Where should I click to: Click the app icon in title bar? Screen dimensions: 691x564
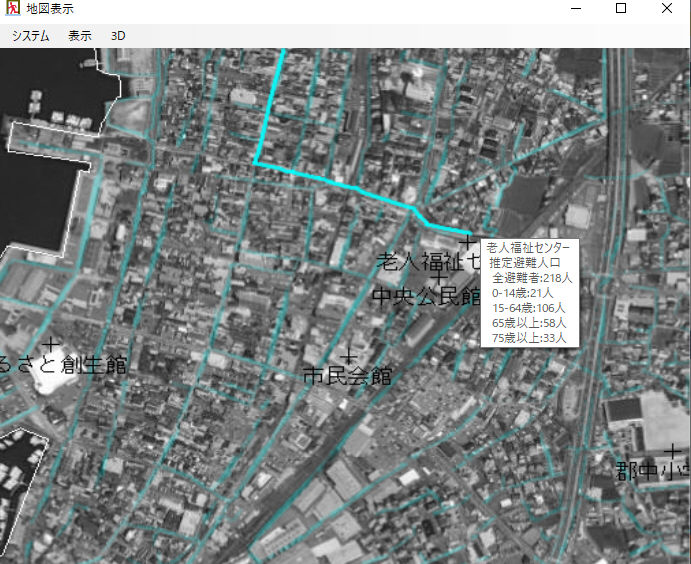click(x=13, y=9)
